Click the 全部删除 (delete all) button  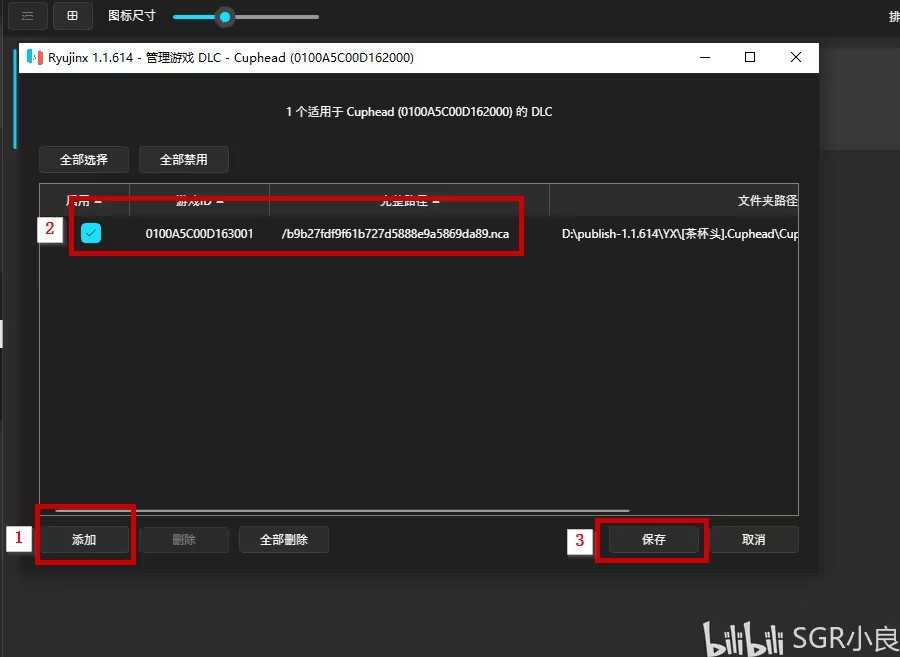click(284, 539)
